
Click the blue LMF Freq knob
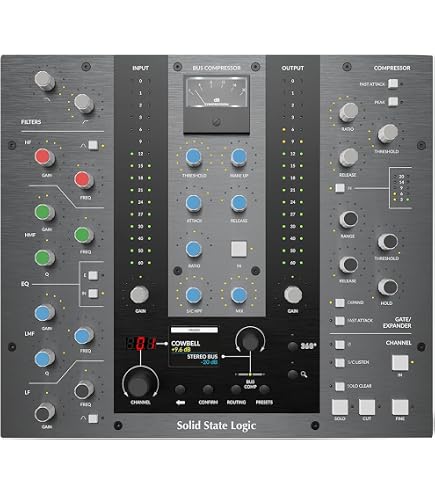point(84,335)
